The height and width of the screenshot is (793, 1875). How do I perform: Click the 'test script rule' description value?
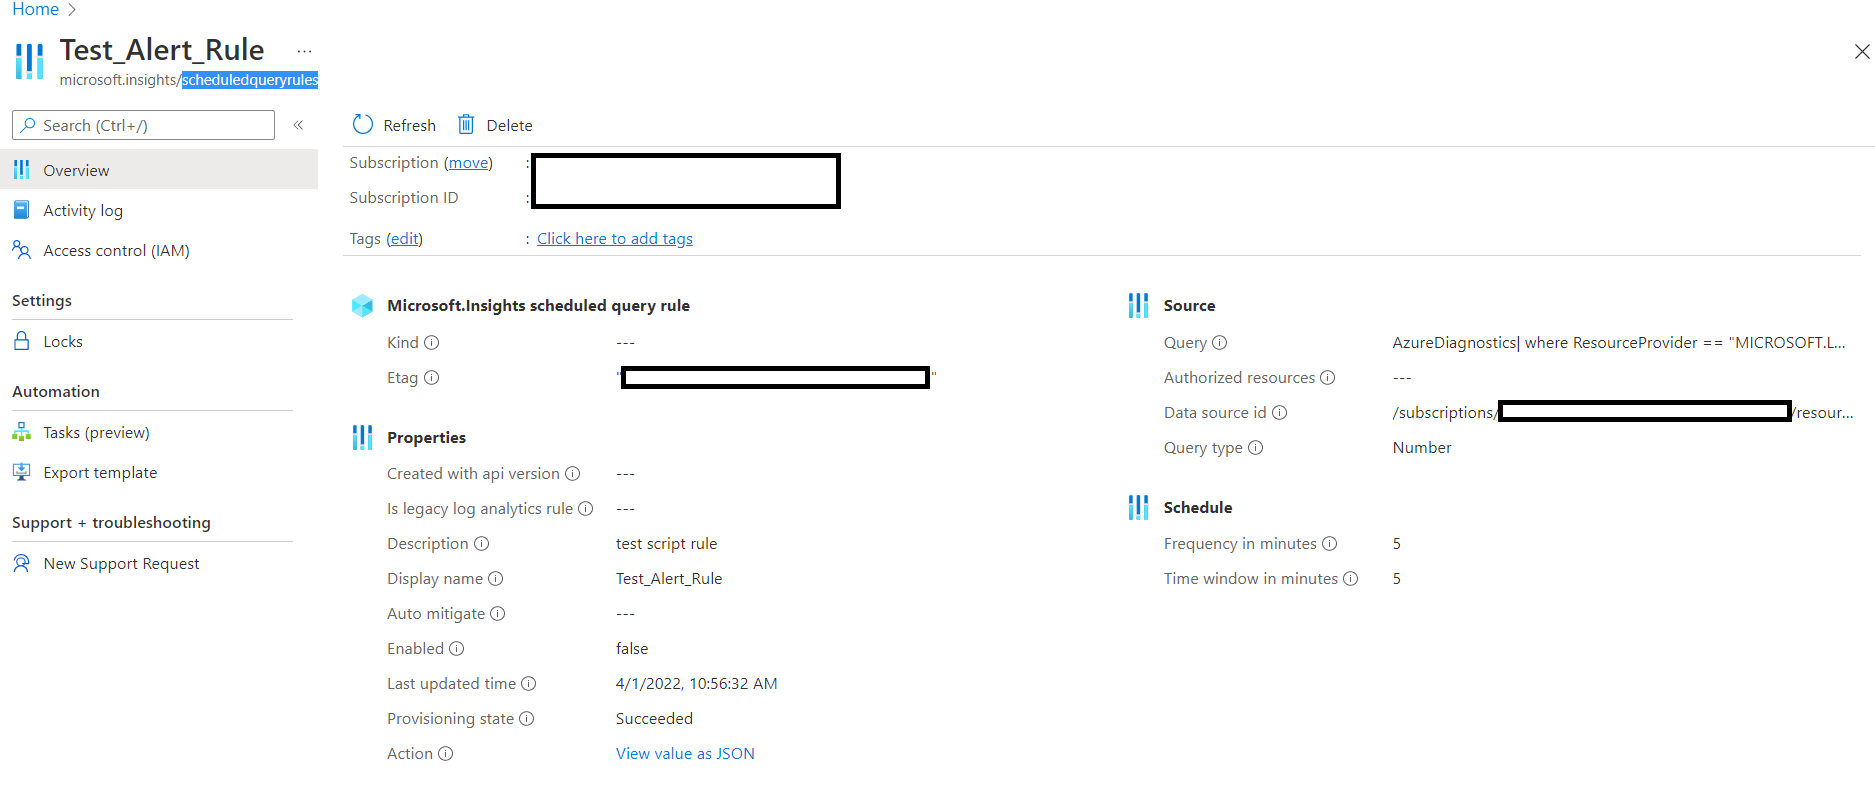666,543
